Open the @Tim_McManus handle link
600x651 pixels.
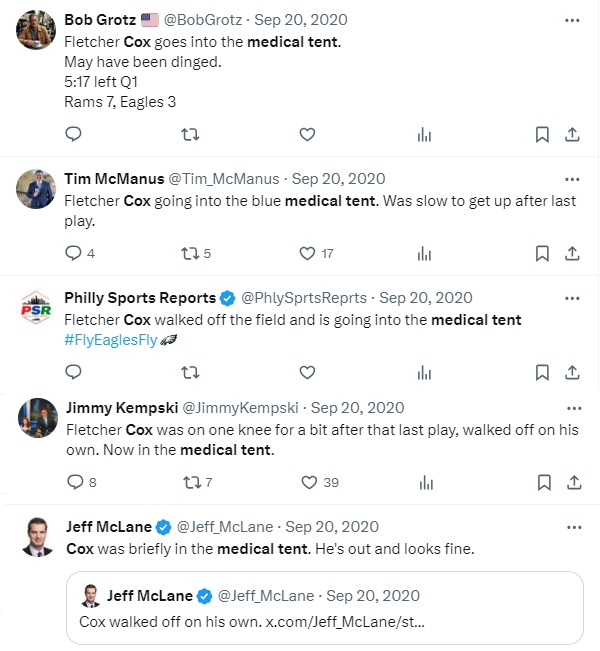tap(218, 179)
